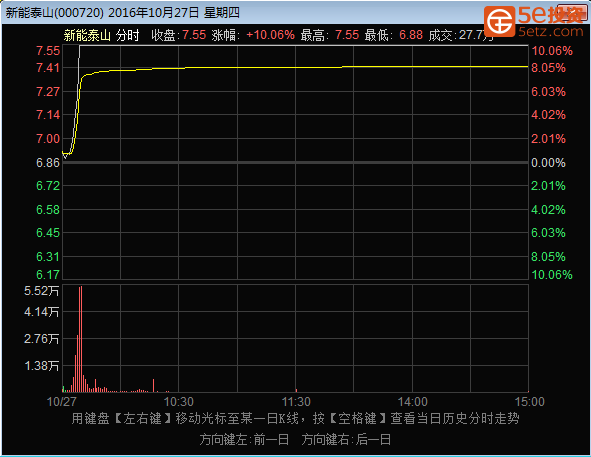Click the 6.72 price axis label
Screen dimensions: 591x457
coord(48,186)
